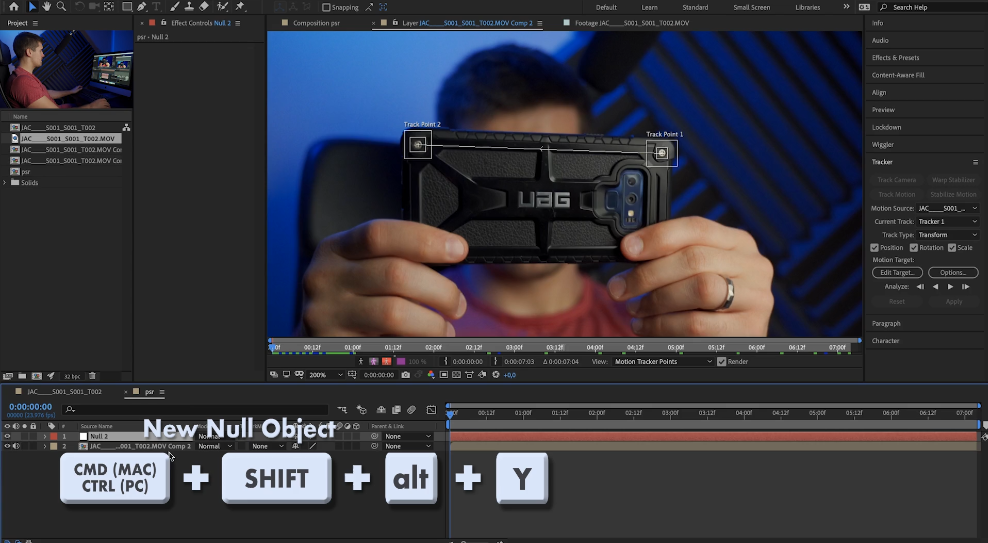Click the interpret footage icon in Project panel
Screen dimensions: 988x543
click(x=8, y=376)
